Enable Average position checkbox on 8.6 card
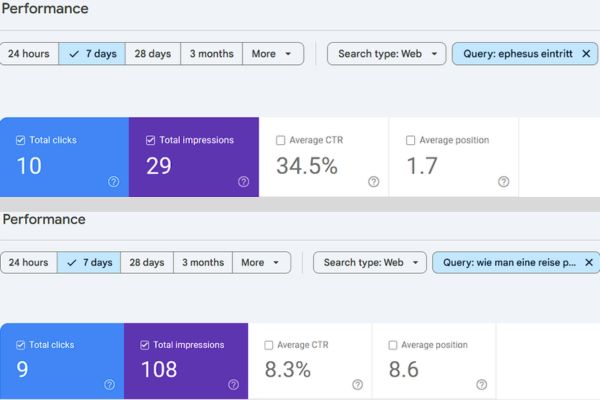 394,345
